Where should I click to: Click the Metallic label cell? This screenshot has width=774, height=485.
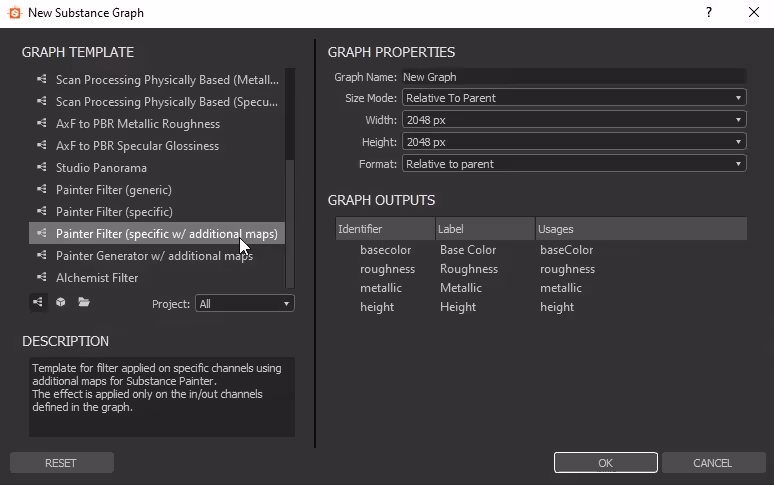click(x=461, y=288)
